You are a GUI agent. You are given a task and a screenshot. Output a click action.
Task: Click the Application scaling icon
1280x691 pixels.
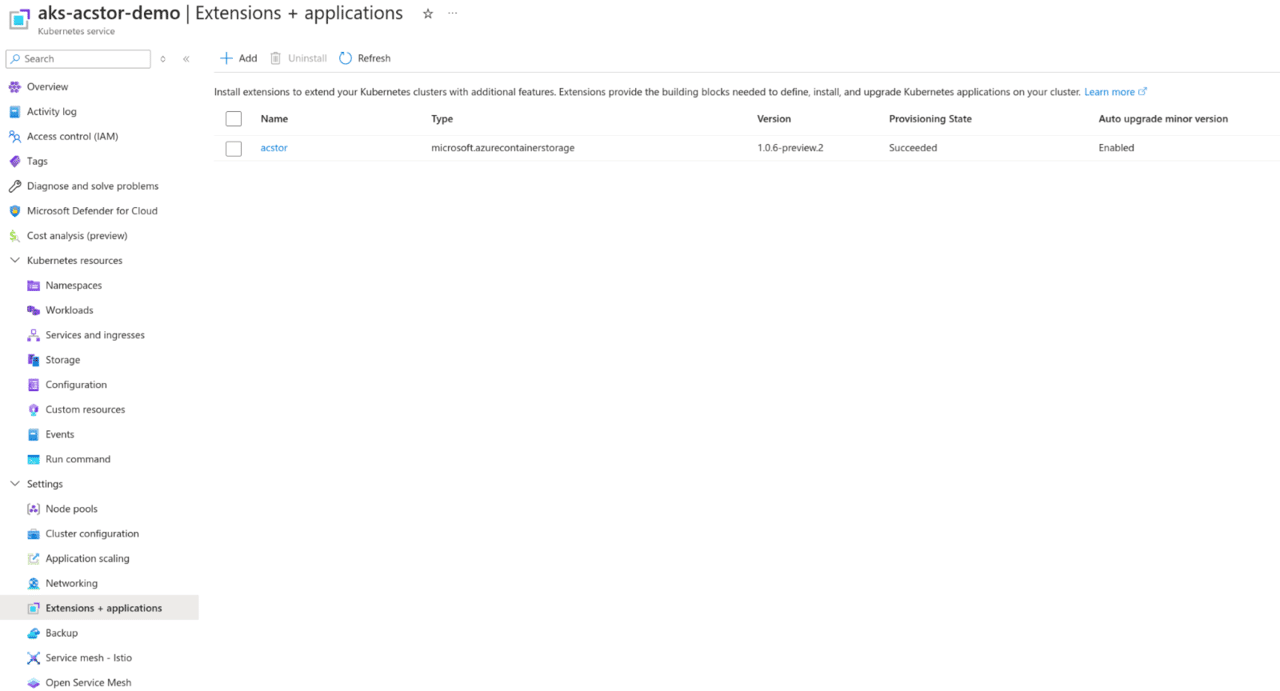pyautogui.click(x=33, y=559)
